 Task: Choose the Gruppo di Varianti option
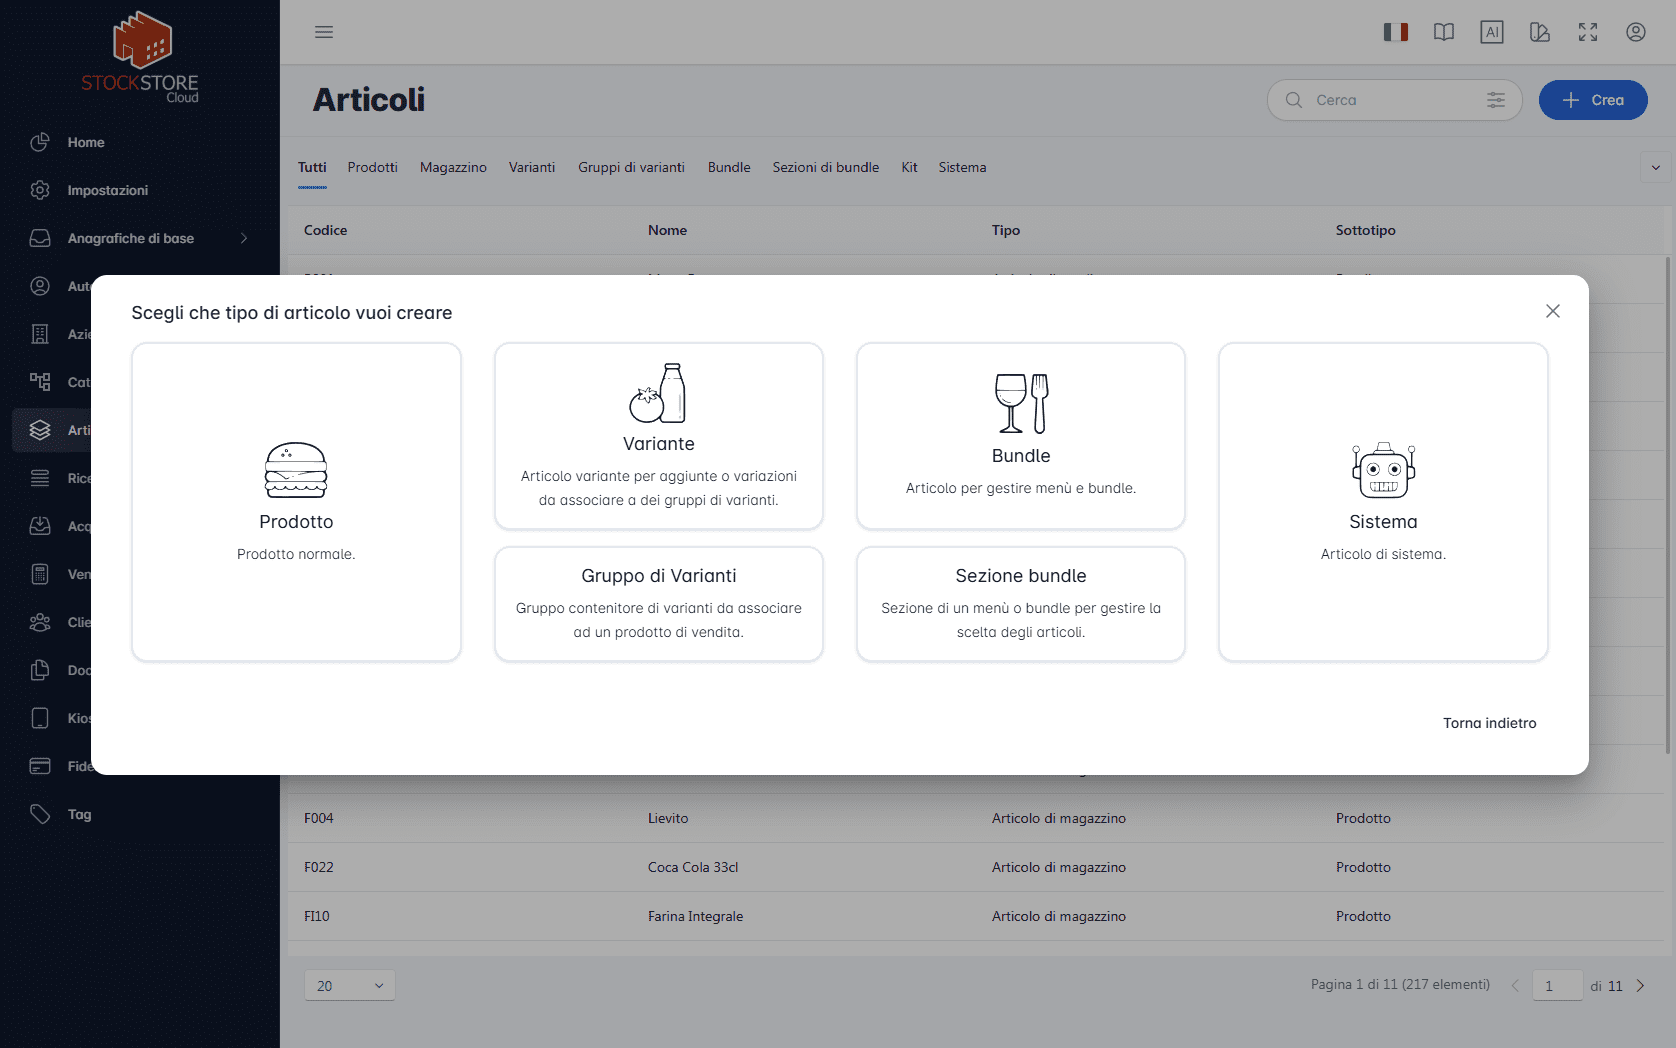[658, 603]
